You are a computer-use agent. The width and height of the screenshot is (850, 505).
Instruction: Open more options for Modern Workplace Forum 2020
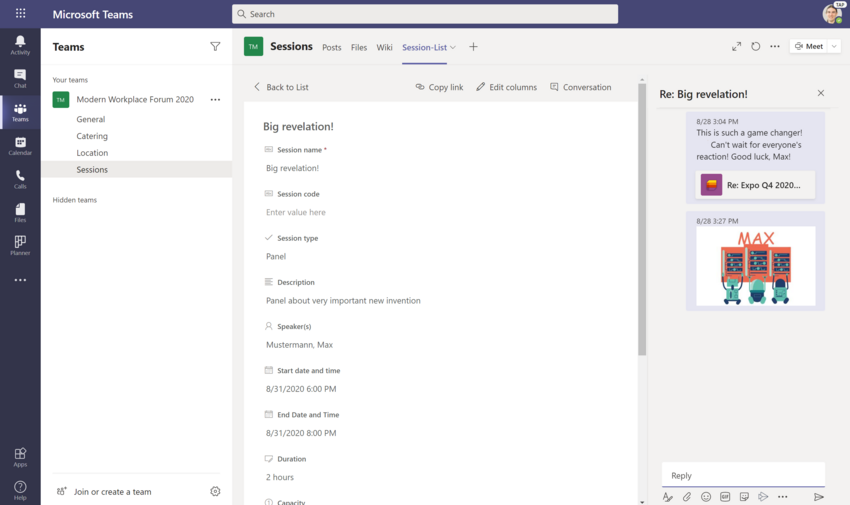[215, 100]
